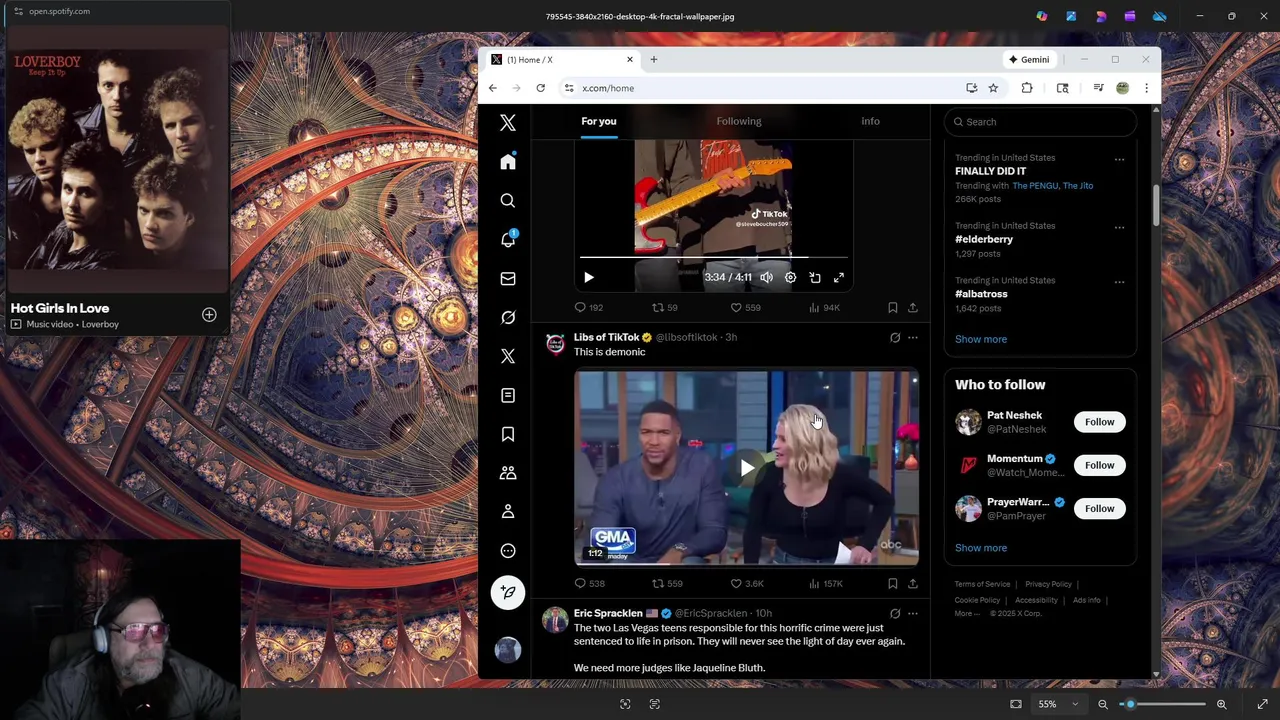
Task: Open Gemini button in Chrome
Action: (1028, 60)
